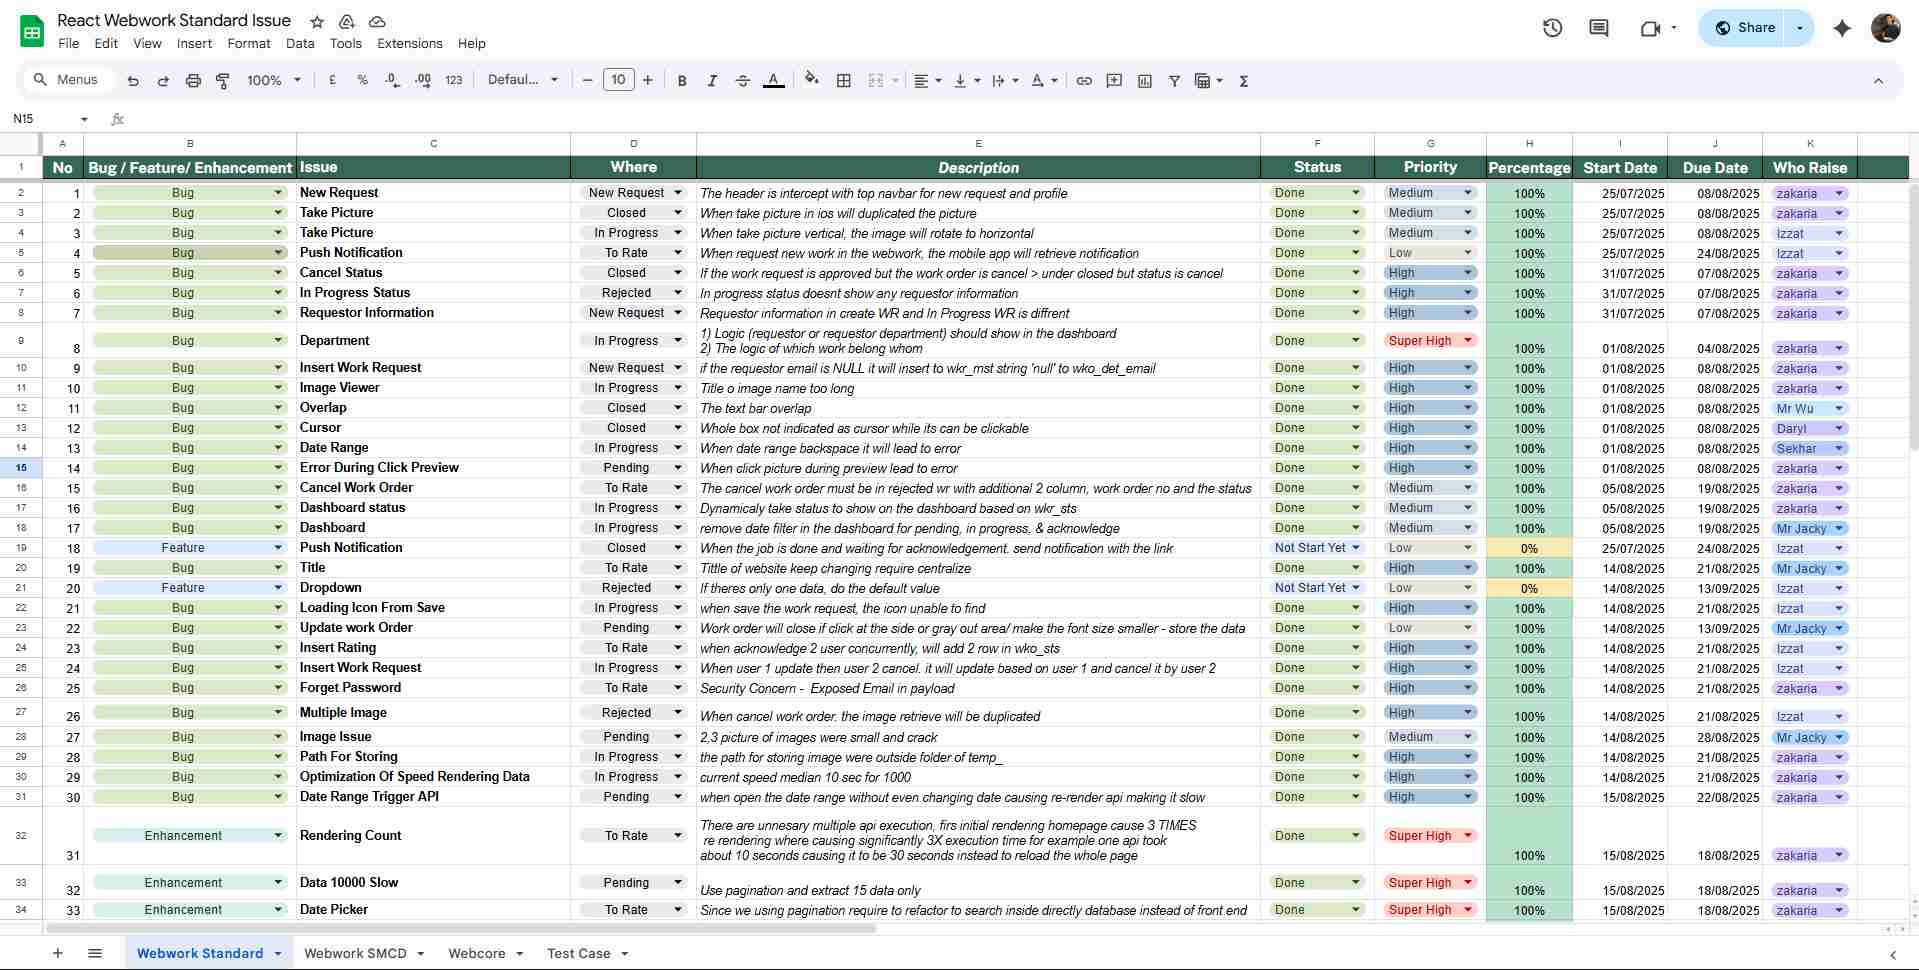Click the create a filter icon
The width and height of the screenshot is (1919, 970).
[1175, 81]
